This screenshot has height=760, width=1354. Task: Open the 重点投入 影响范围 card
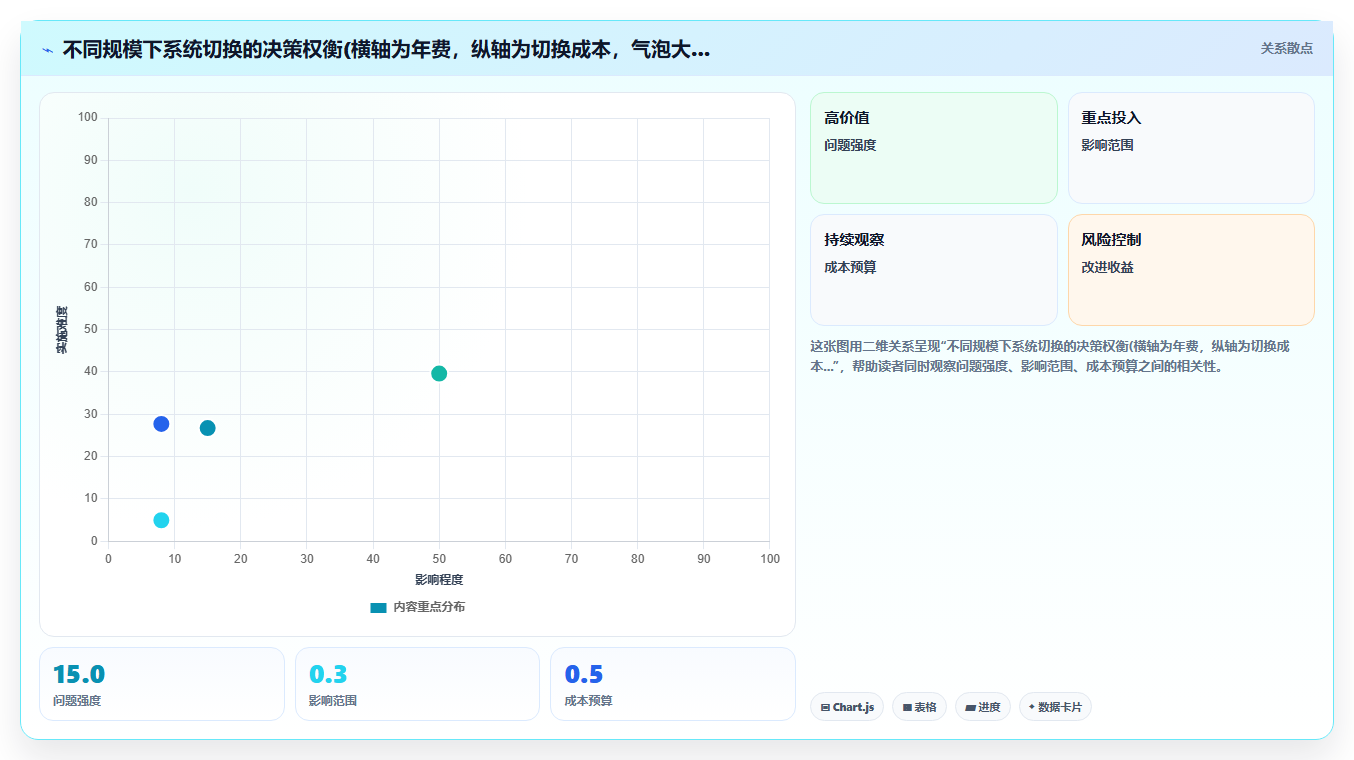pos(1191,148)
